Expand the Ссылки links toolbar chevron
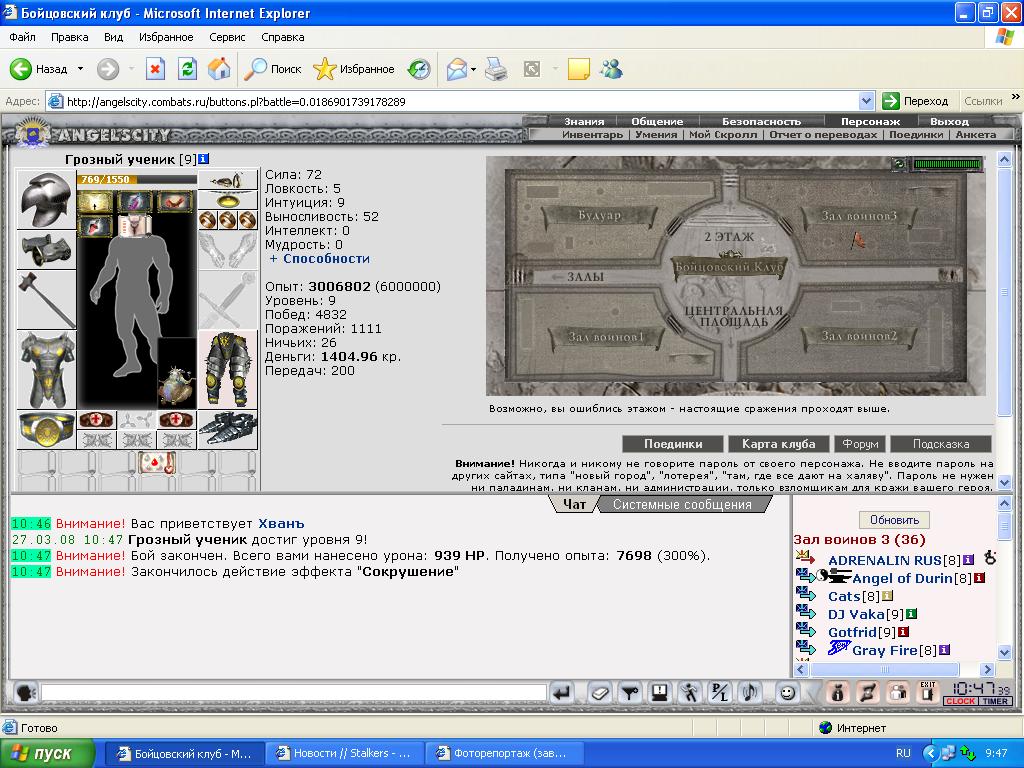1024x768 pixels. (x=1015, y=97)
